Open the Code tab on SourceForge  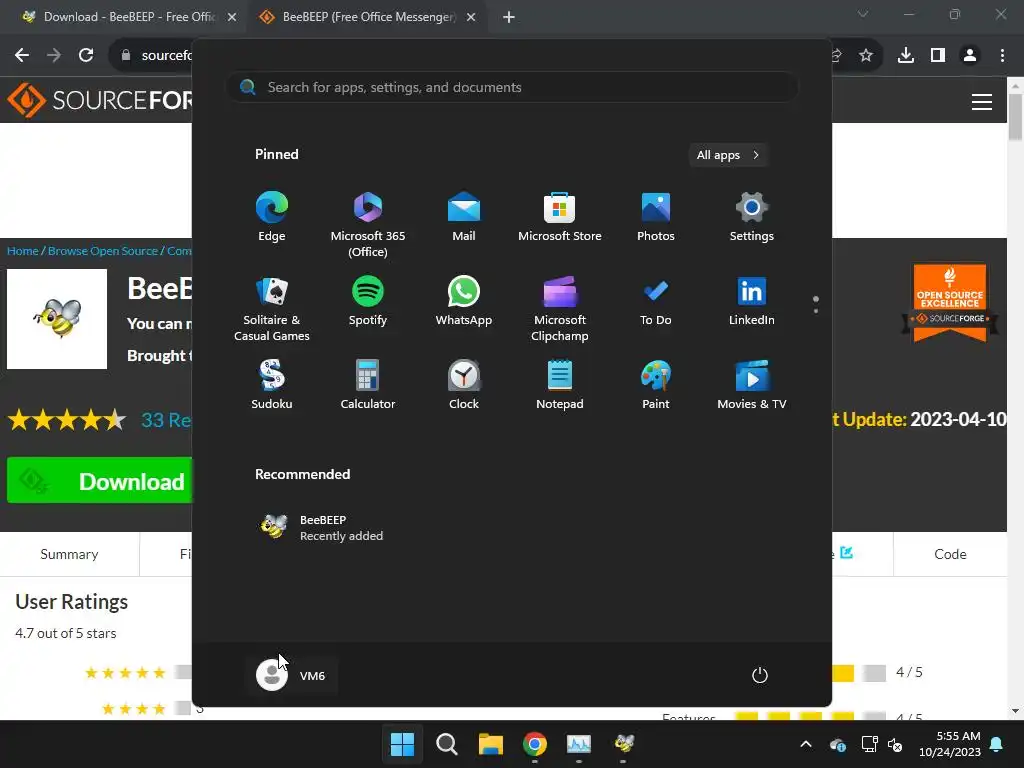pyautogui.click(x=950, y=554)
